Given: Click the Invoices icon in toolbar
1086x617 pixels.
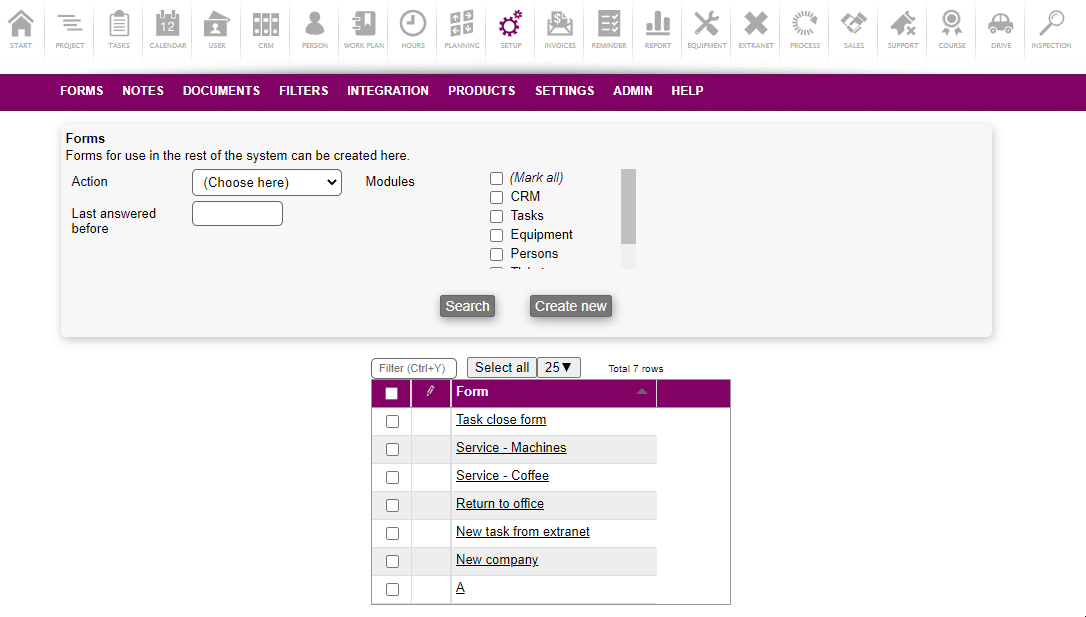Looking at the screenshot, I should tap(560, 28).
